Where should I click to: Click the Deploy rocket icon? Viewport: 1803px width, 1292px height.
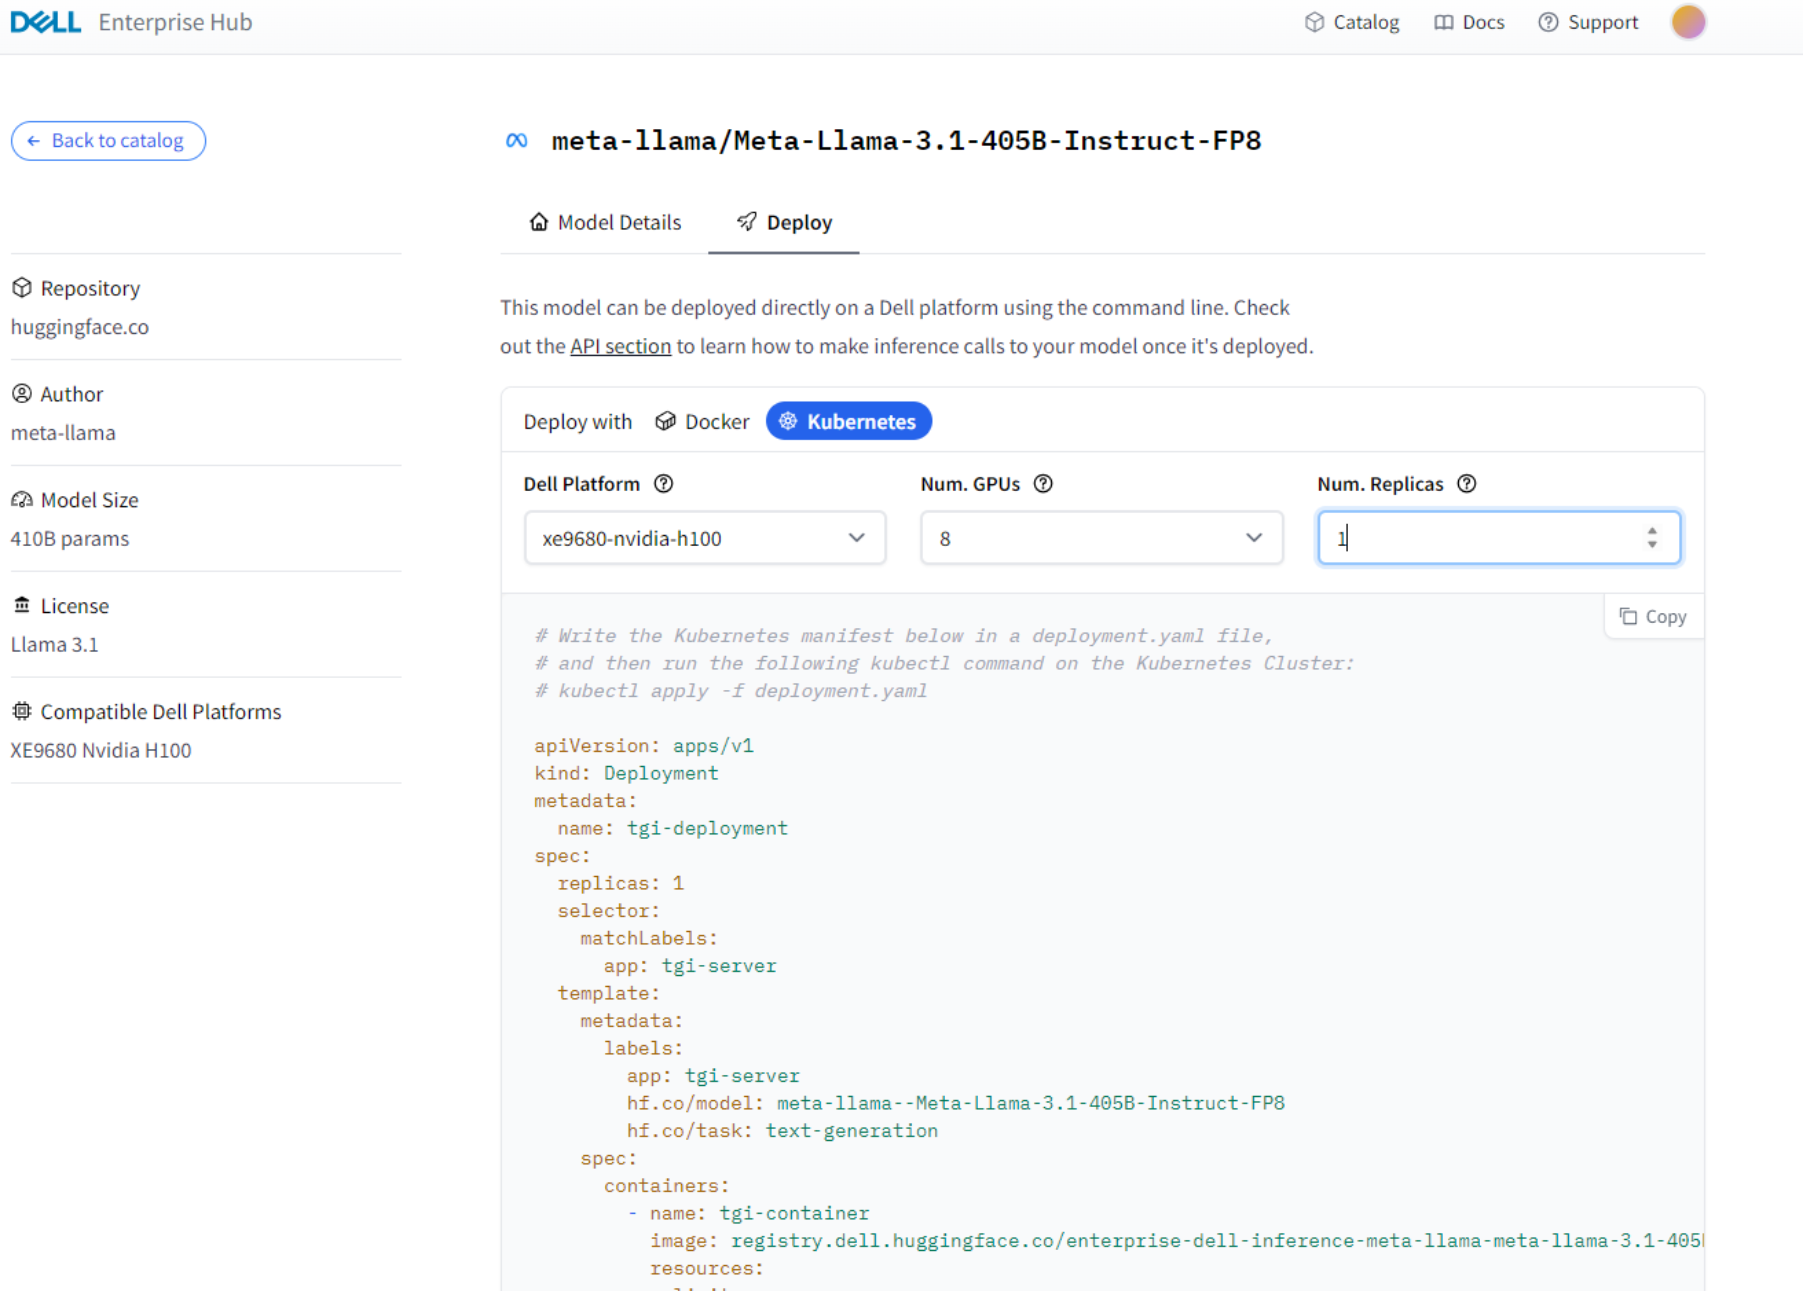tap(746, 222)
